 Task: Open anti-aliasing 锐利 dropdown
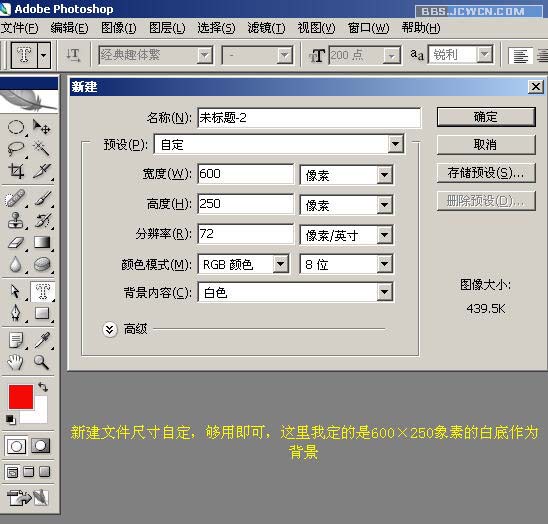coord(484,54)
